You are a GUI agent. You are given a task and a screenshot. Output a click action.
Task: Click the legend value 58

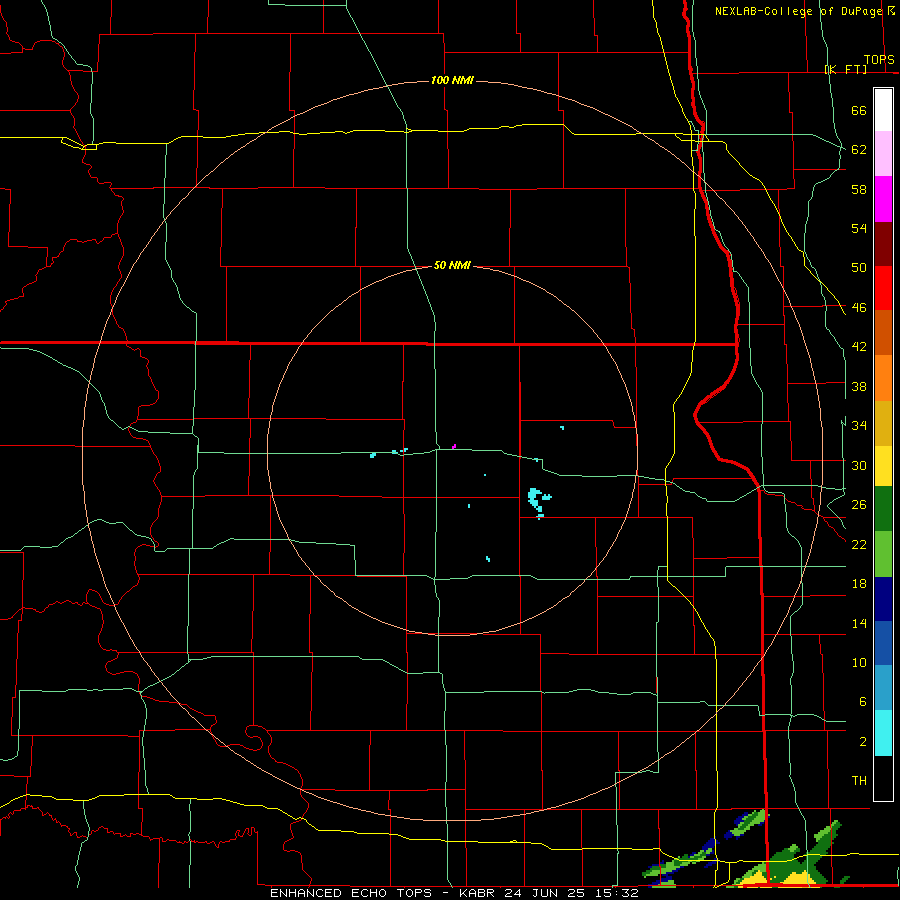859,189
